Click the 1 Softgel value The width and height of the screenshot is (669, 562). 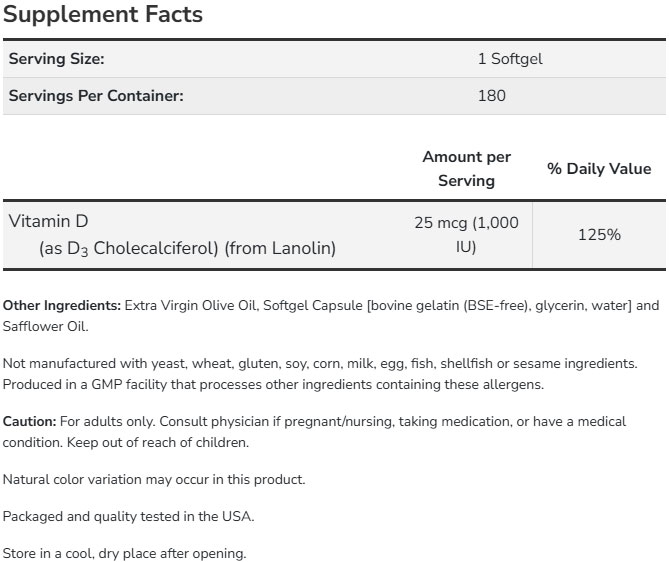coord(510,59)
